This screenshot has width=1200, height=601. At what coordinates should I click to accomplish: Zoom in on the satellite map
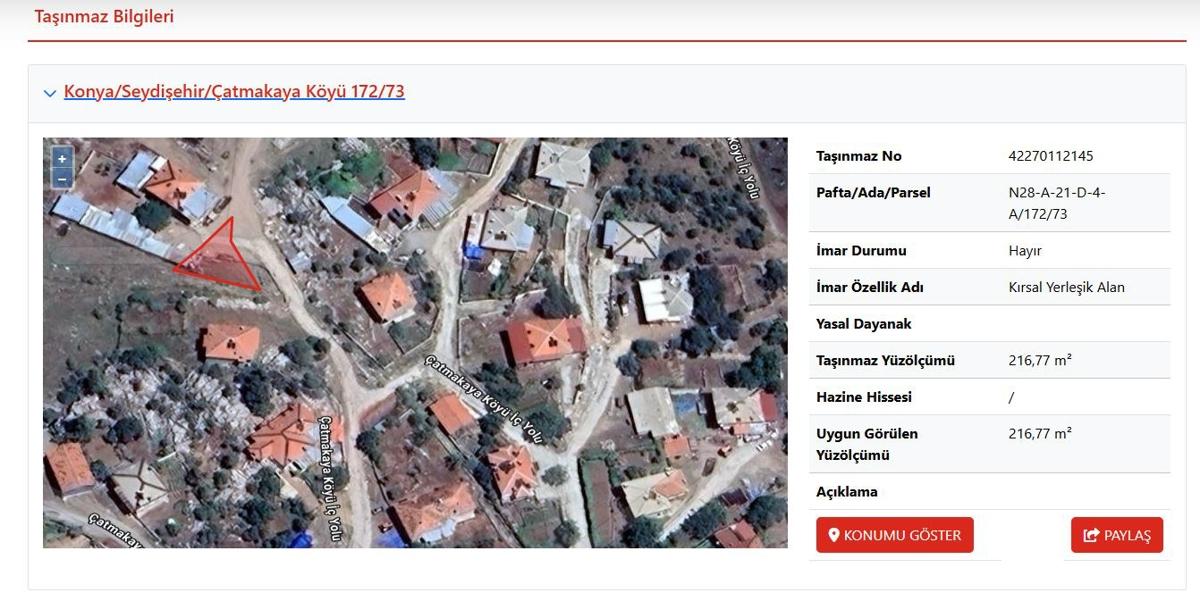[x=62, y=159]
